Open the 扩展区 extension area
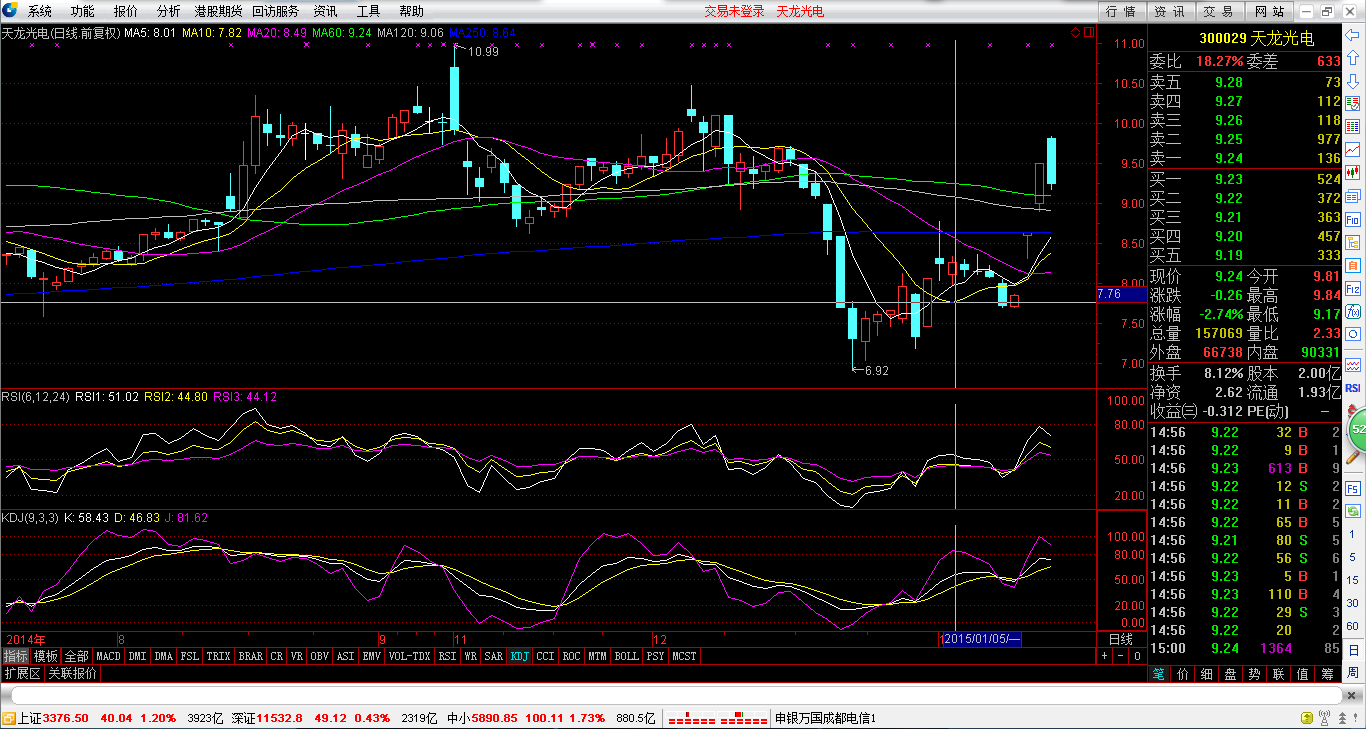The width and height of the screenshot is (1366, 729). [22, 673]
